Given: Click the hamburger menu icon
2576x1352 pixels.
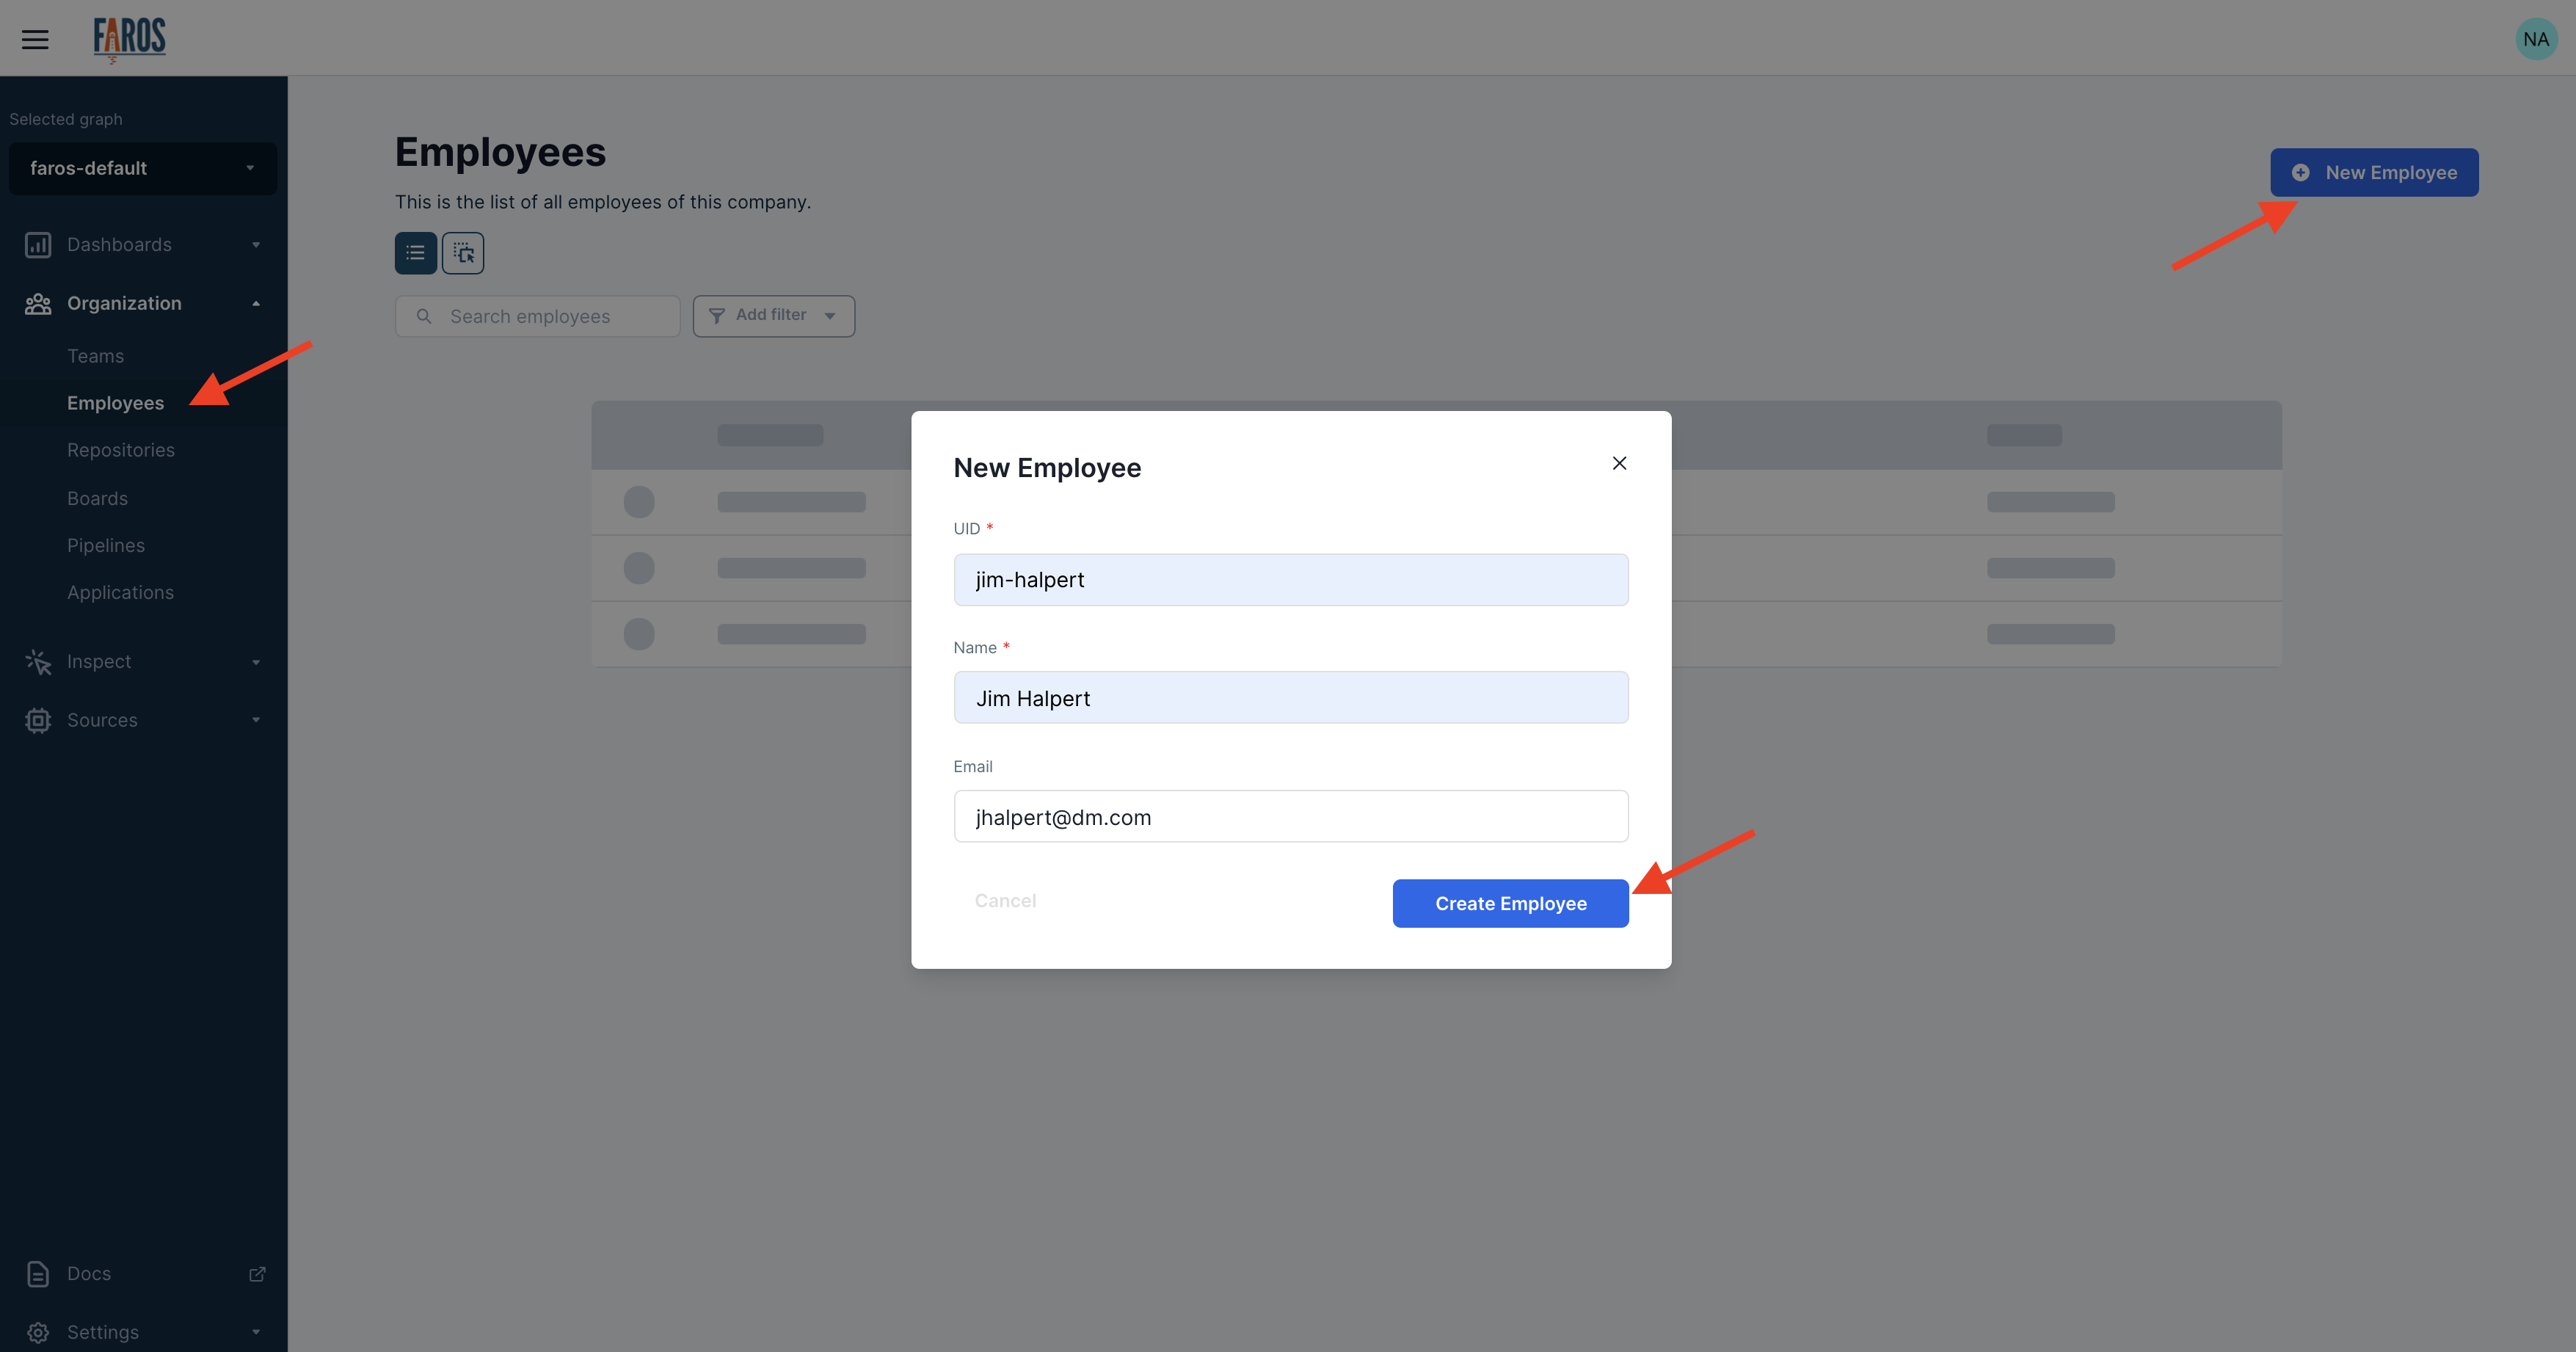Looking at the screenshot, I should pyautogui.click(x=35, y=40).
